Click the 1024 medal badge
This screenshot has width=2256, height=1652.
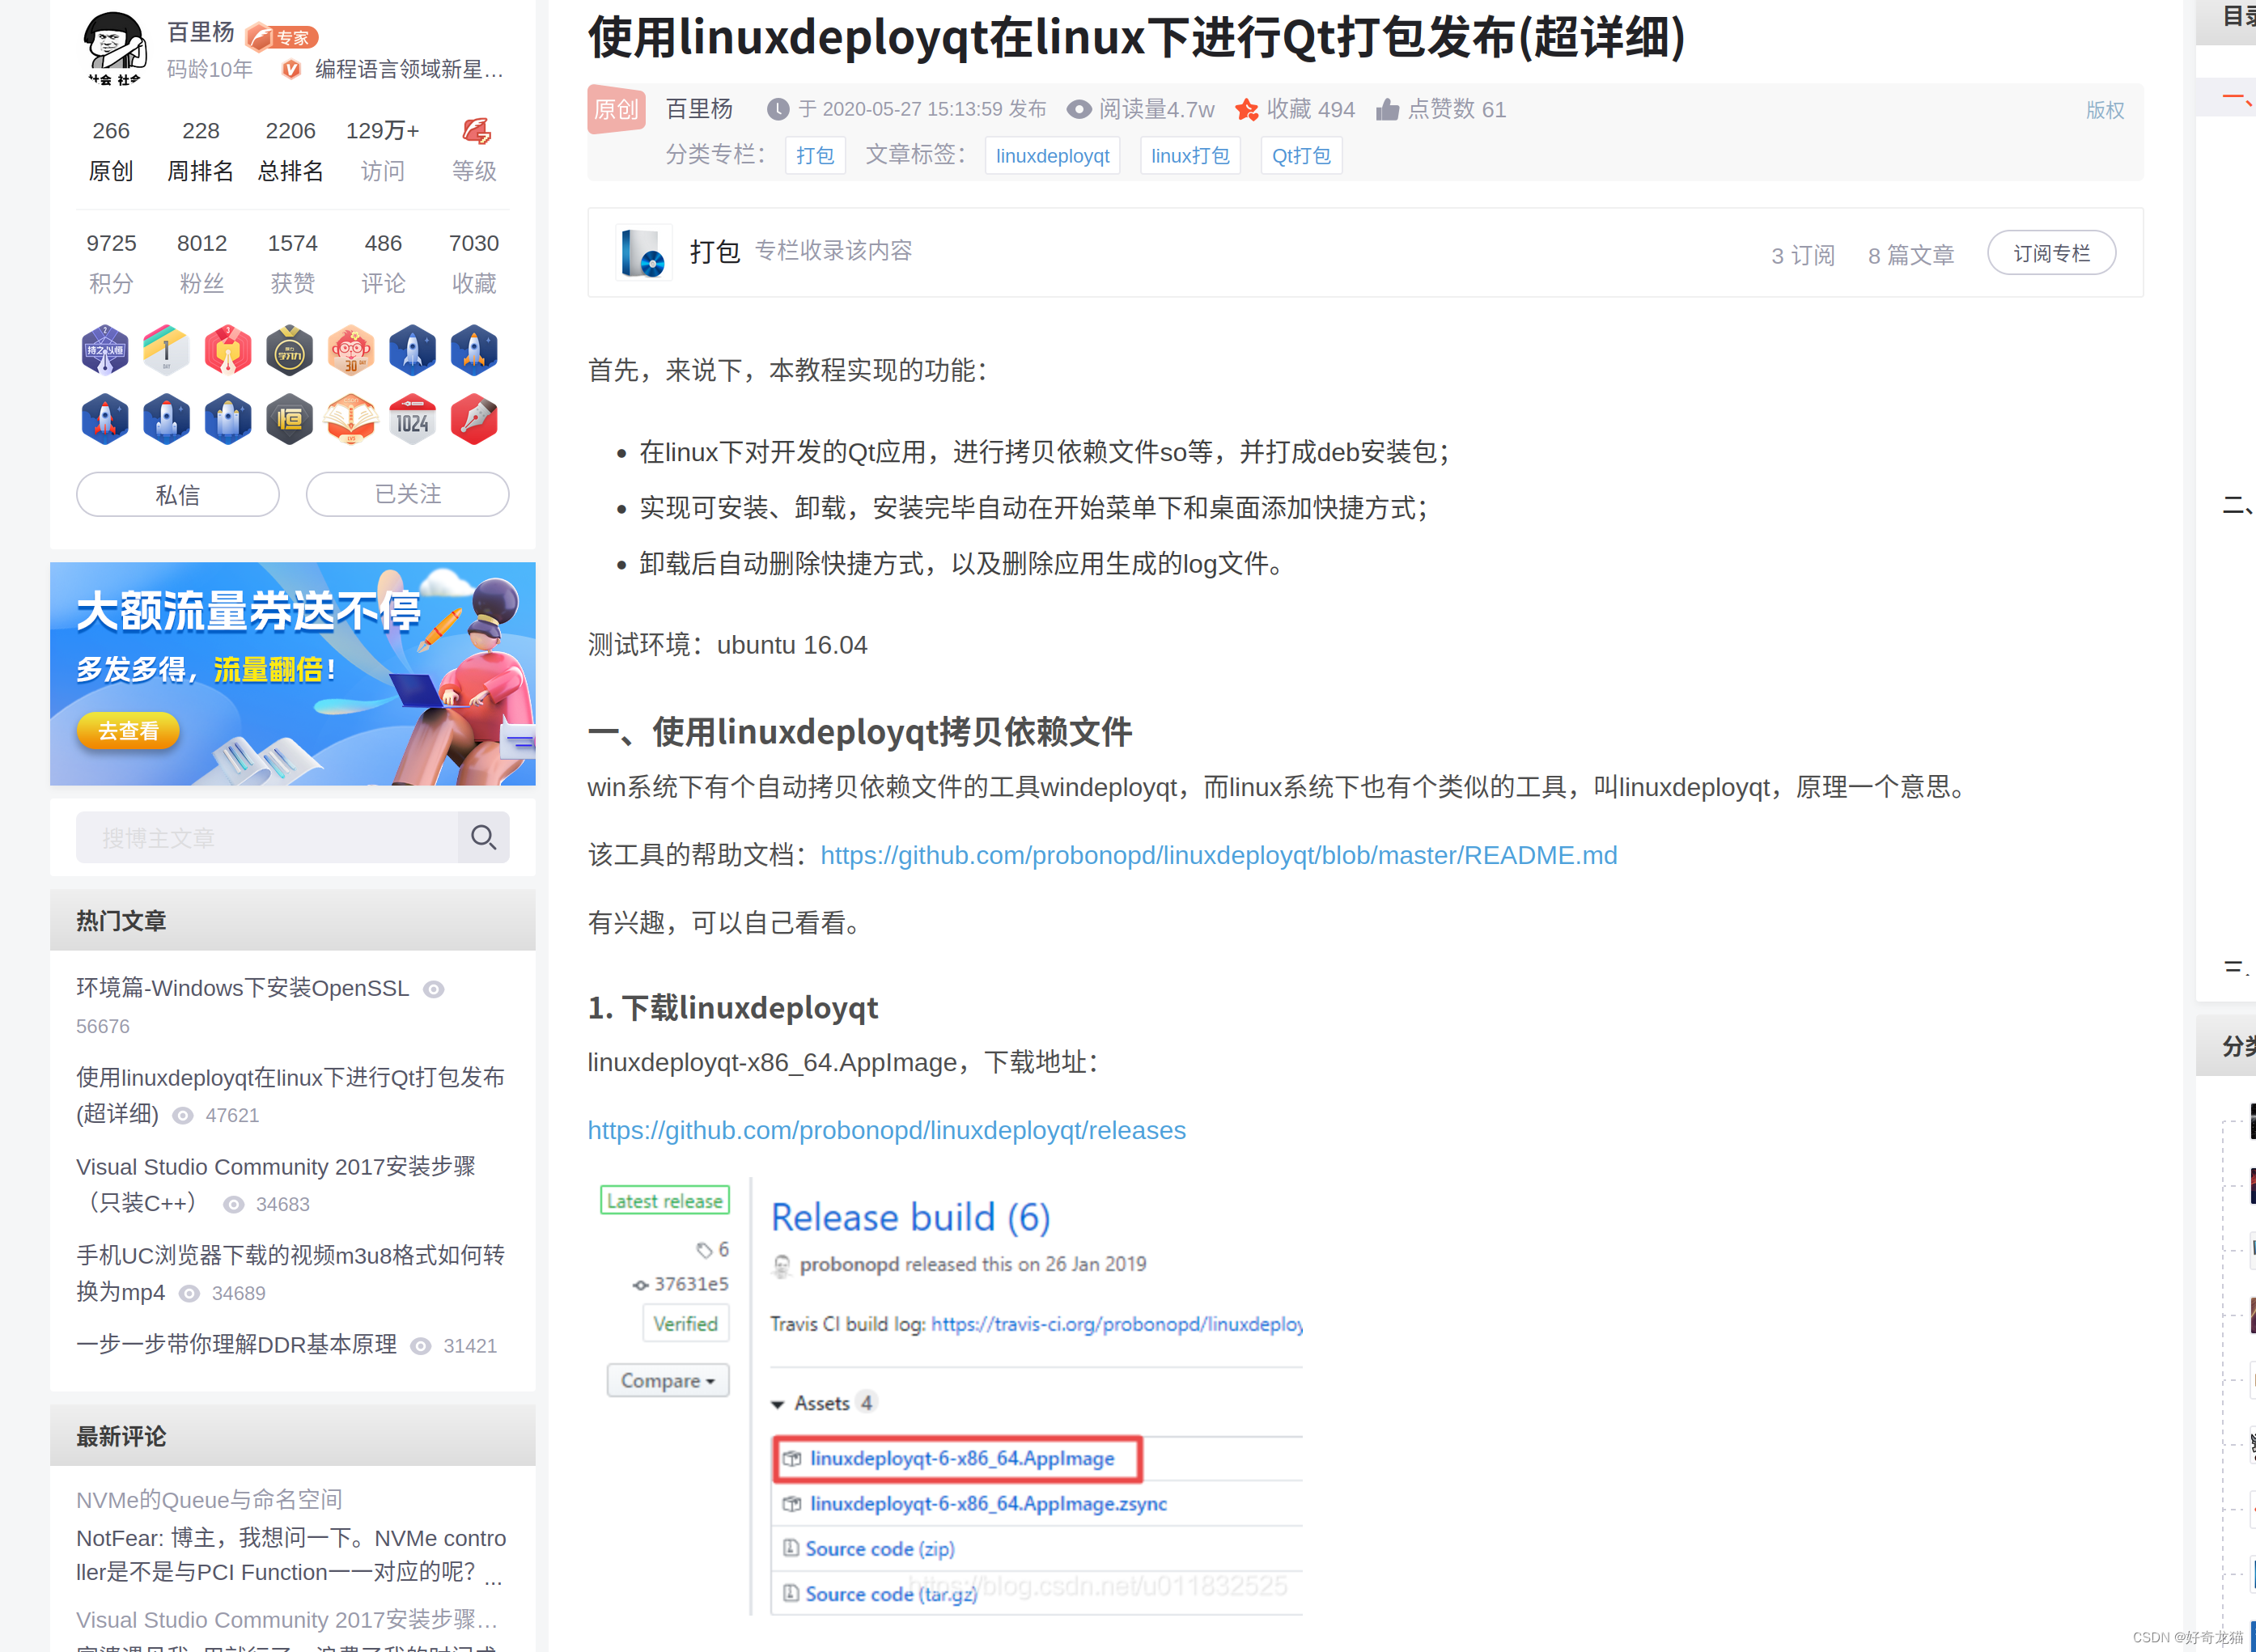[412, 419]
